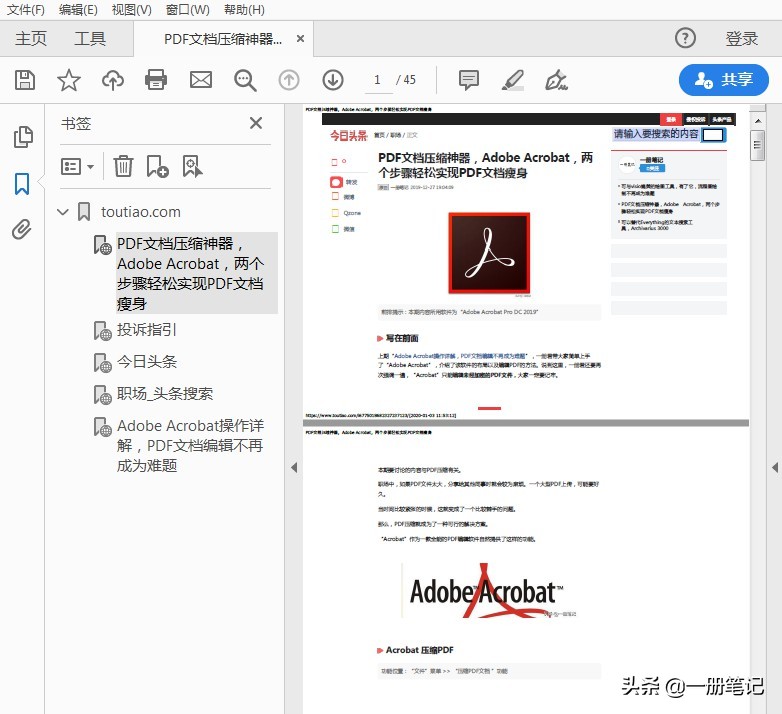Screen dimensions: 782x714
Task: Click the scrollbar up arrow
Action: click(x=757, y=121)
